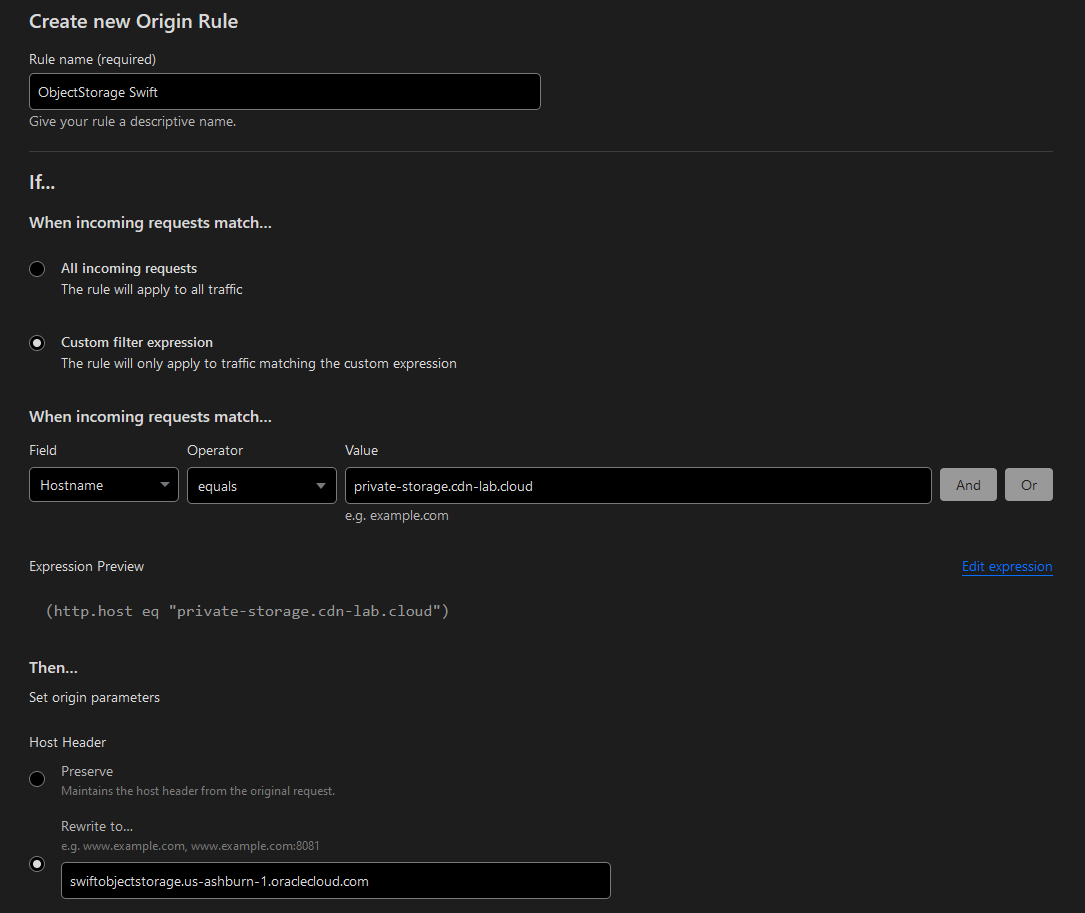Click the arrow icon in Hostname dropdown
Screen dimensions: 1085x913
164,486
